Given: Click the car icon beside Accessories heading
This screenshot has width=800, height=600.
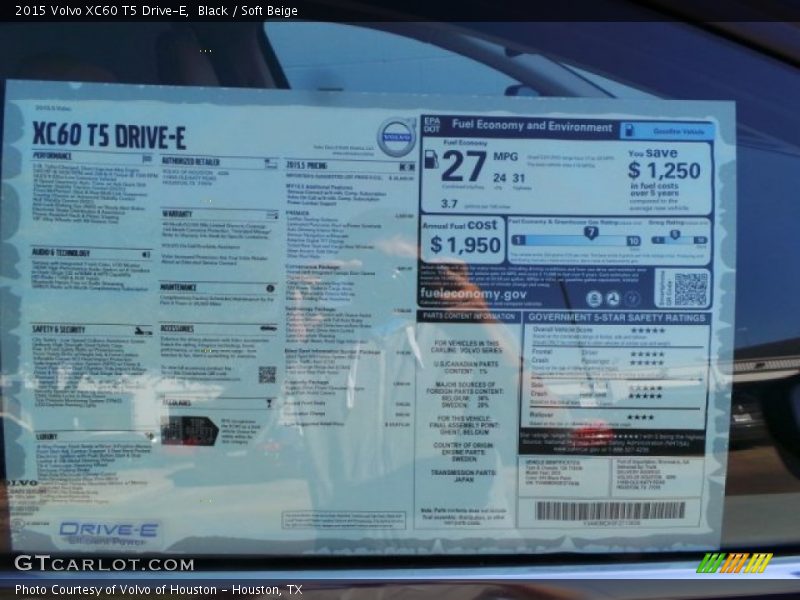Looking at the screenshot, I should (269, 329).
